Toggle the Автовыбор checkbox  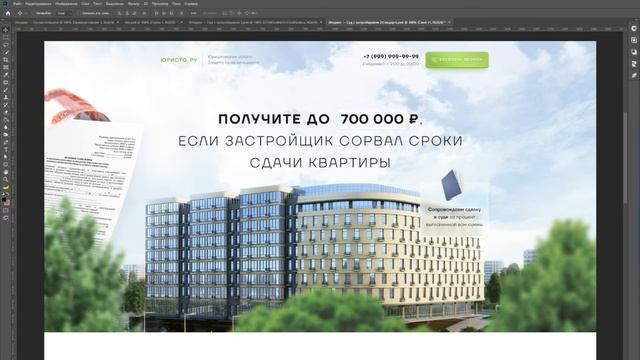33,13
